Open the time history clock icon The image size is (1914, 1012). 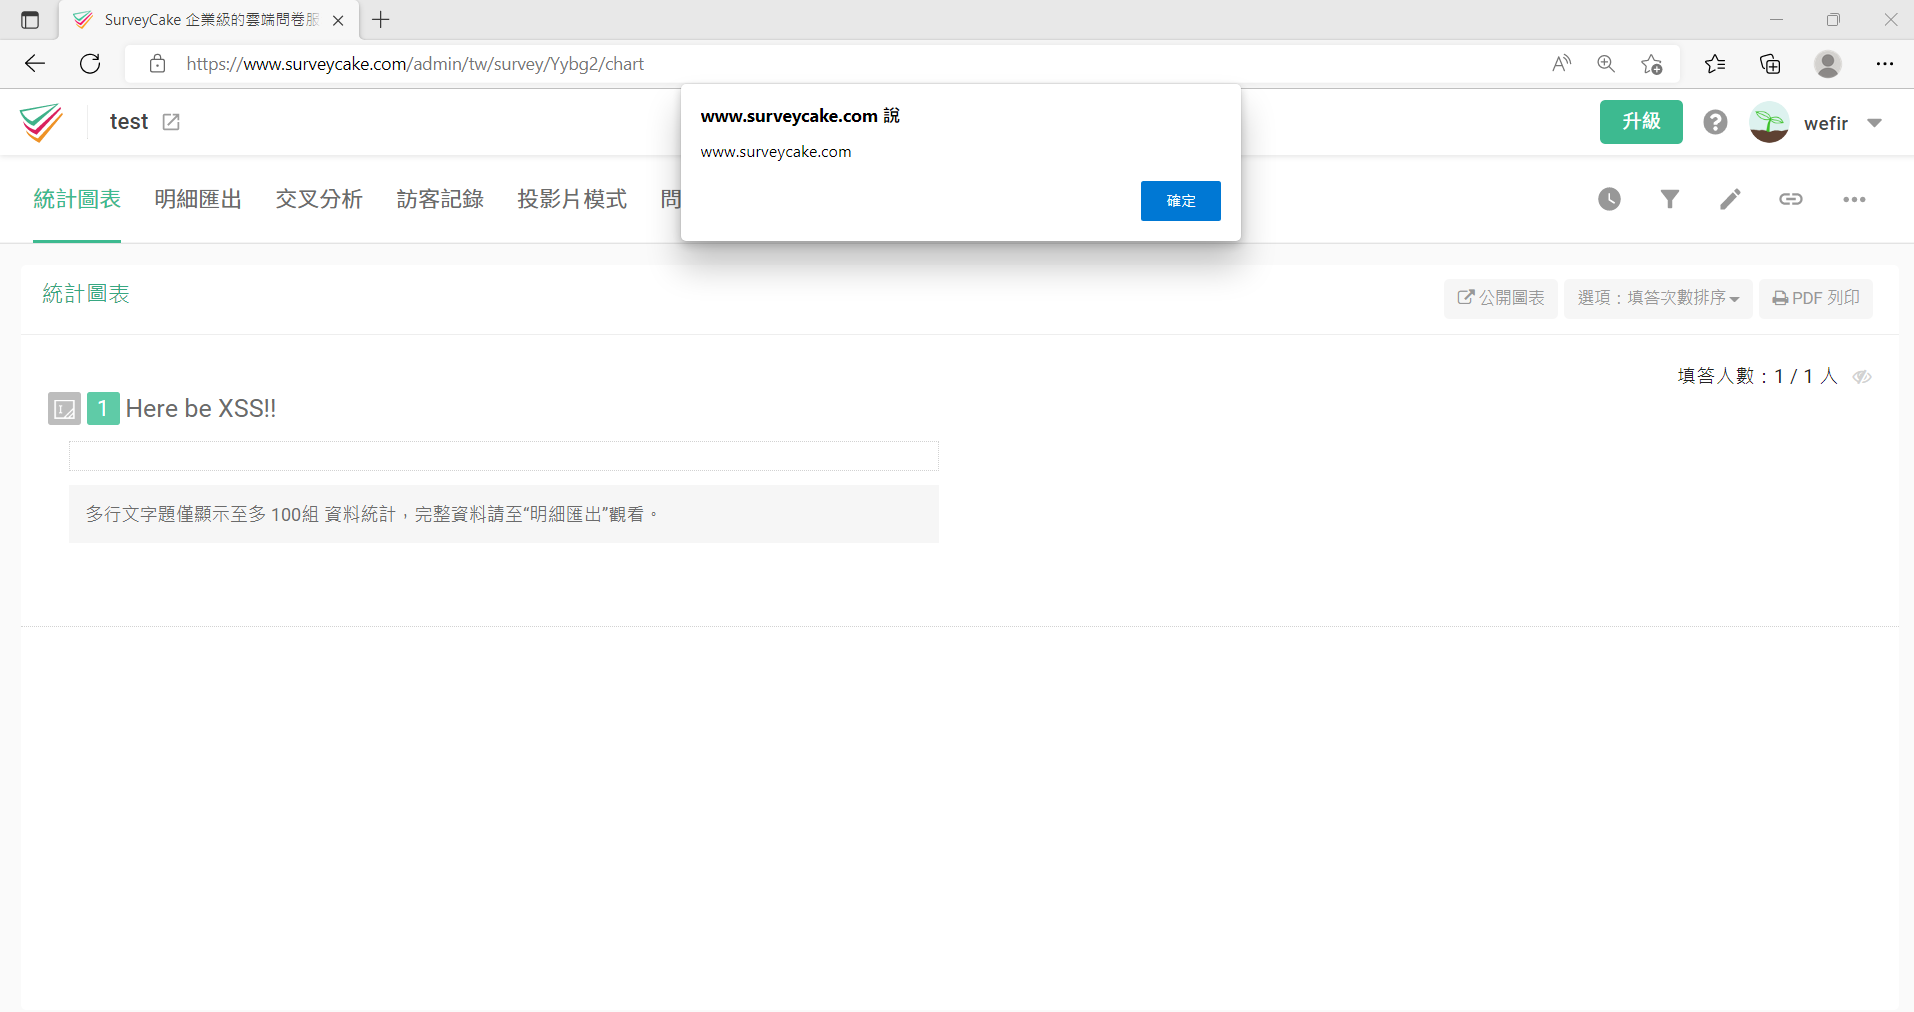(1609, 199)
